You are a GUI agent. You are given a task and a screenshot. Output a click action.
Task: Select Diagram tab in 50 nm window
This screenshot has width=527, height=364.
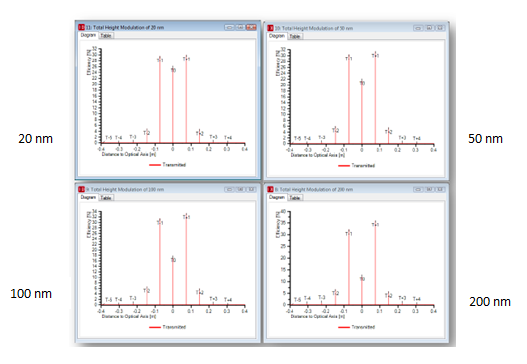(277, 36)
